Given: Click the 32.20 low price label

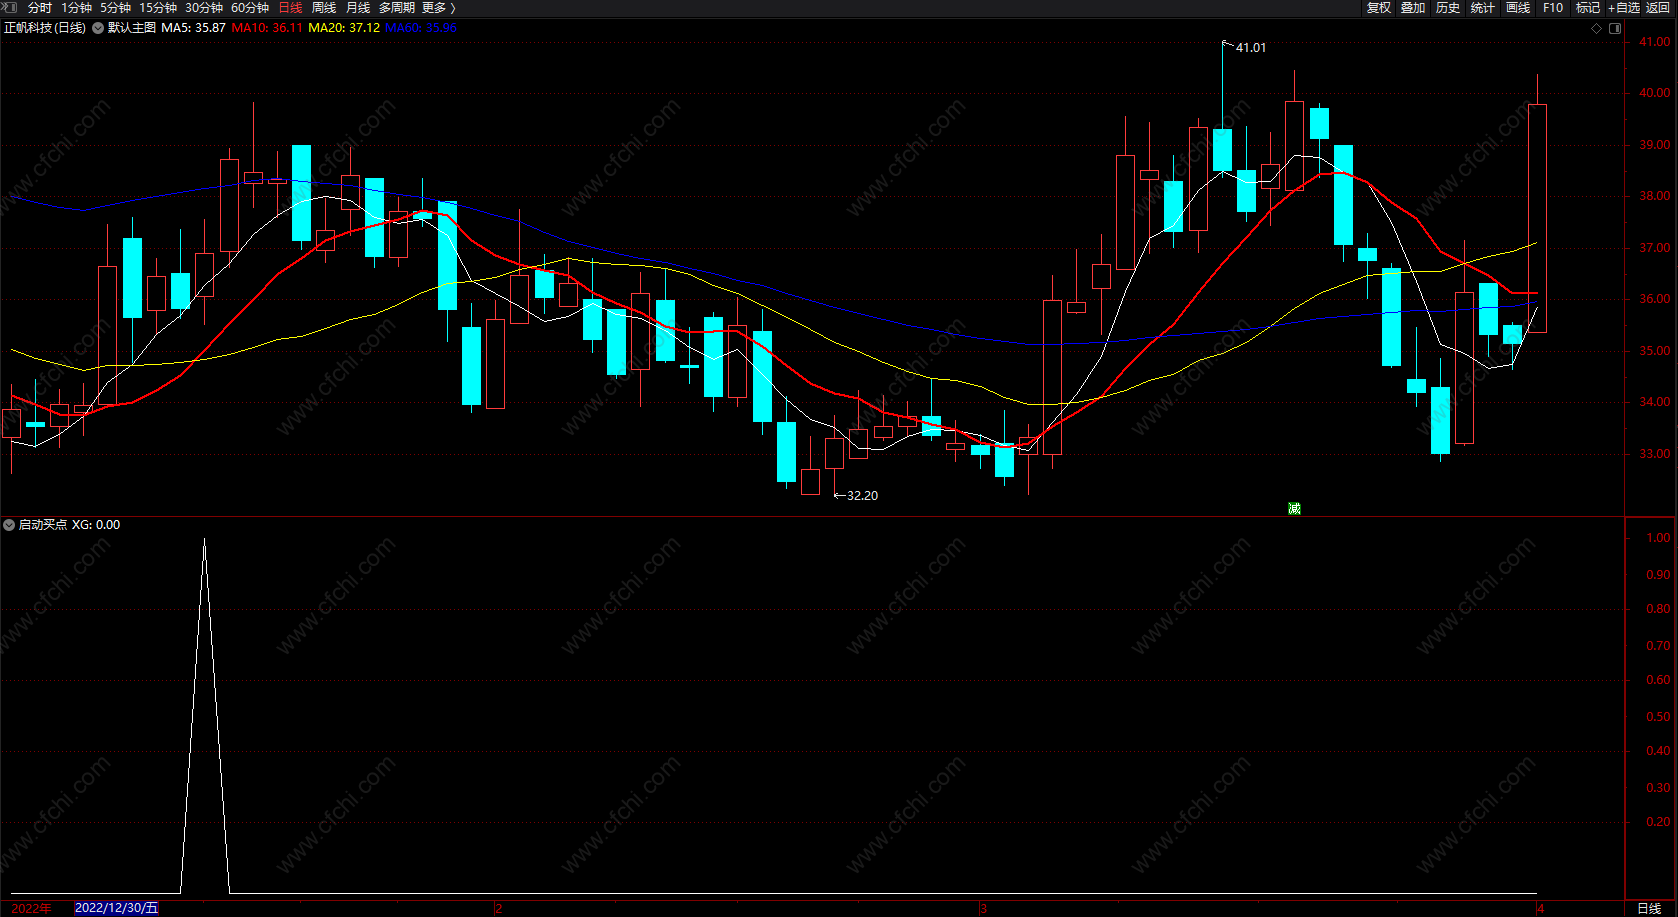Looking at the screenshot, I should [862, 496].
